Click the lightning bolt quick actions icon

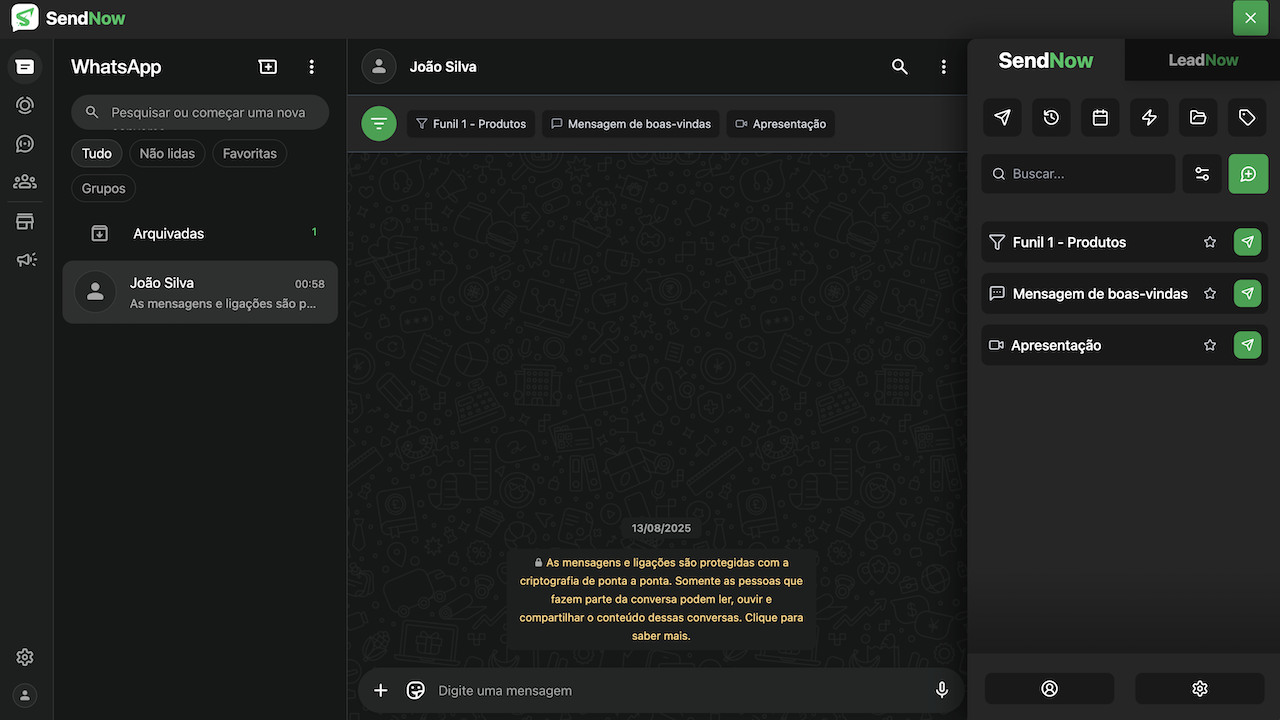(x=1149, y=118)
